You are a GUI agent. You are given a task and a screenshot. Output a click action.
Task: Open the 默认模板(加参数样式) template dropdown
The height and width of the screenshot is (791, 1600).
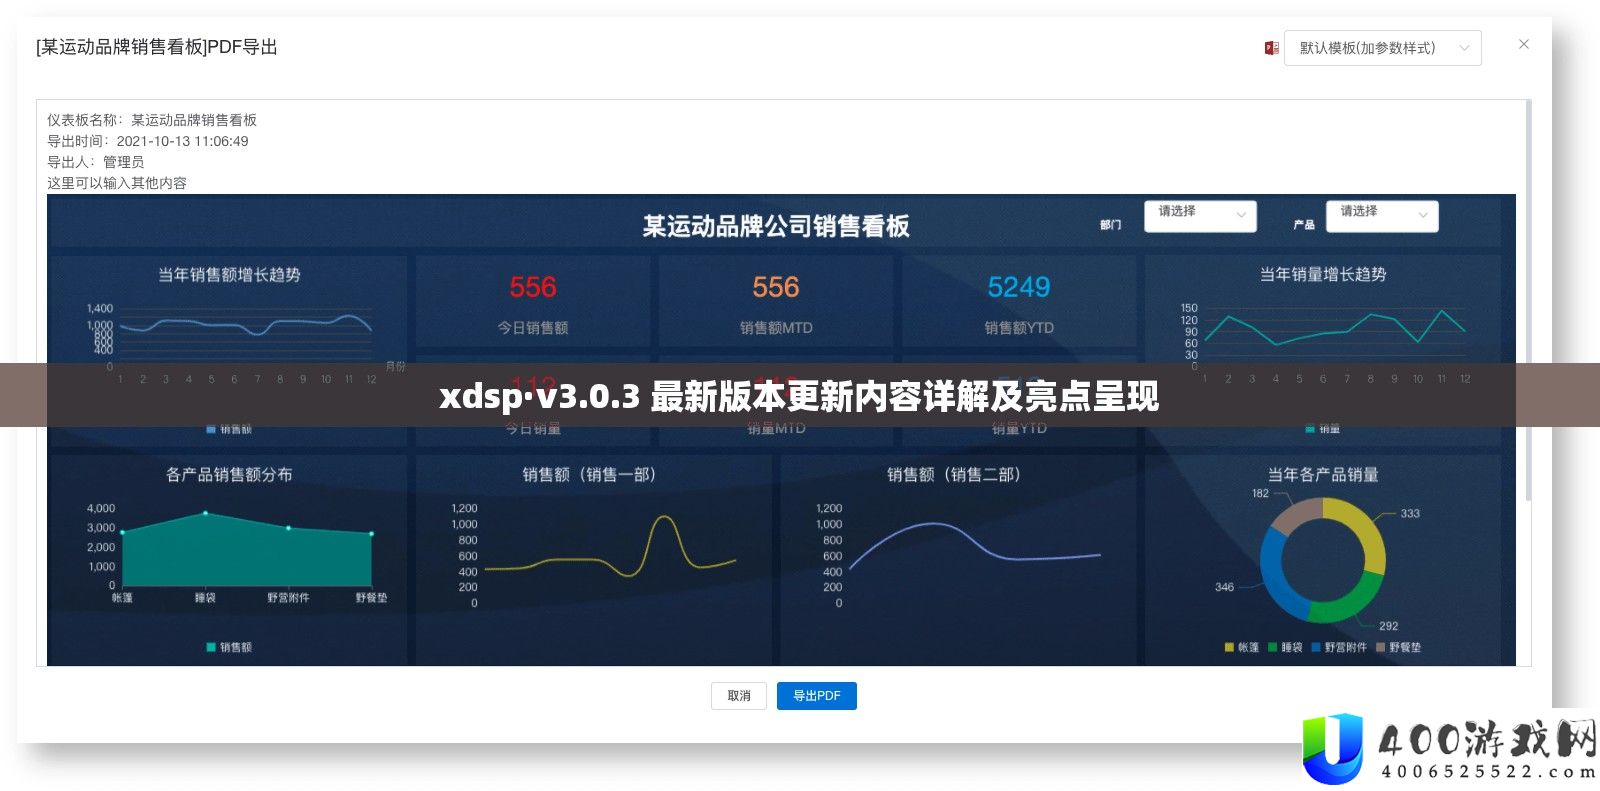[x=1382, y=48]
